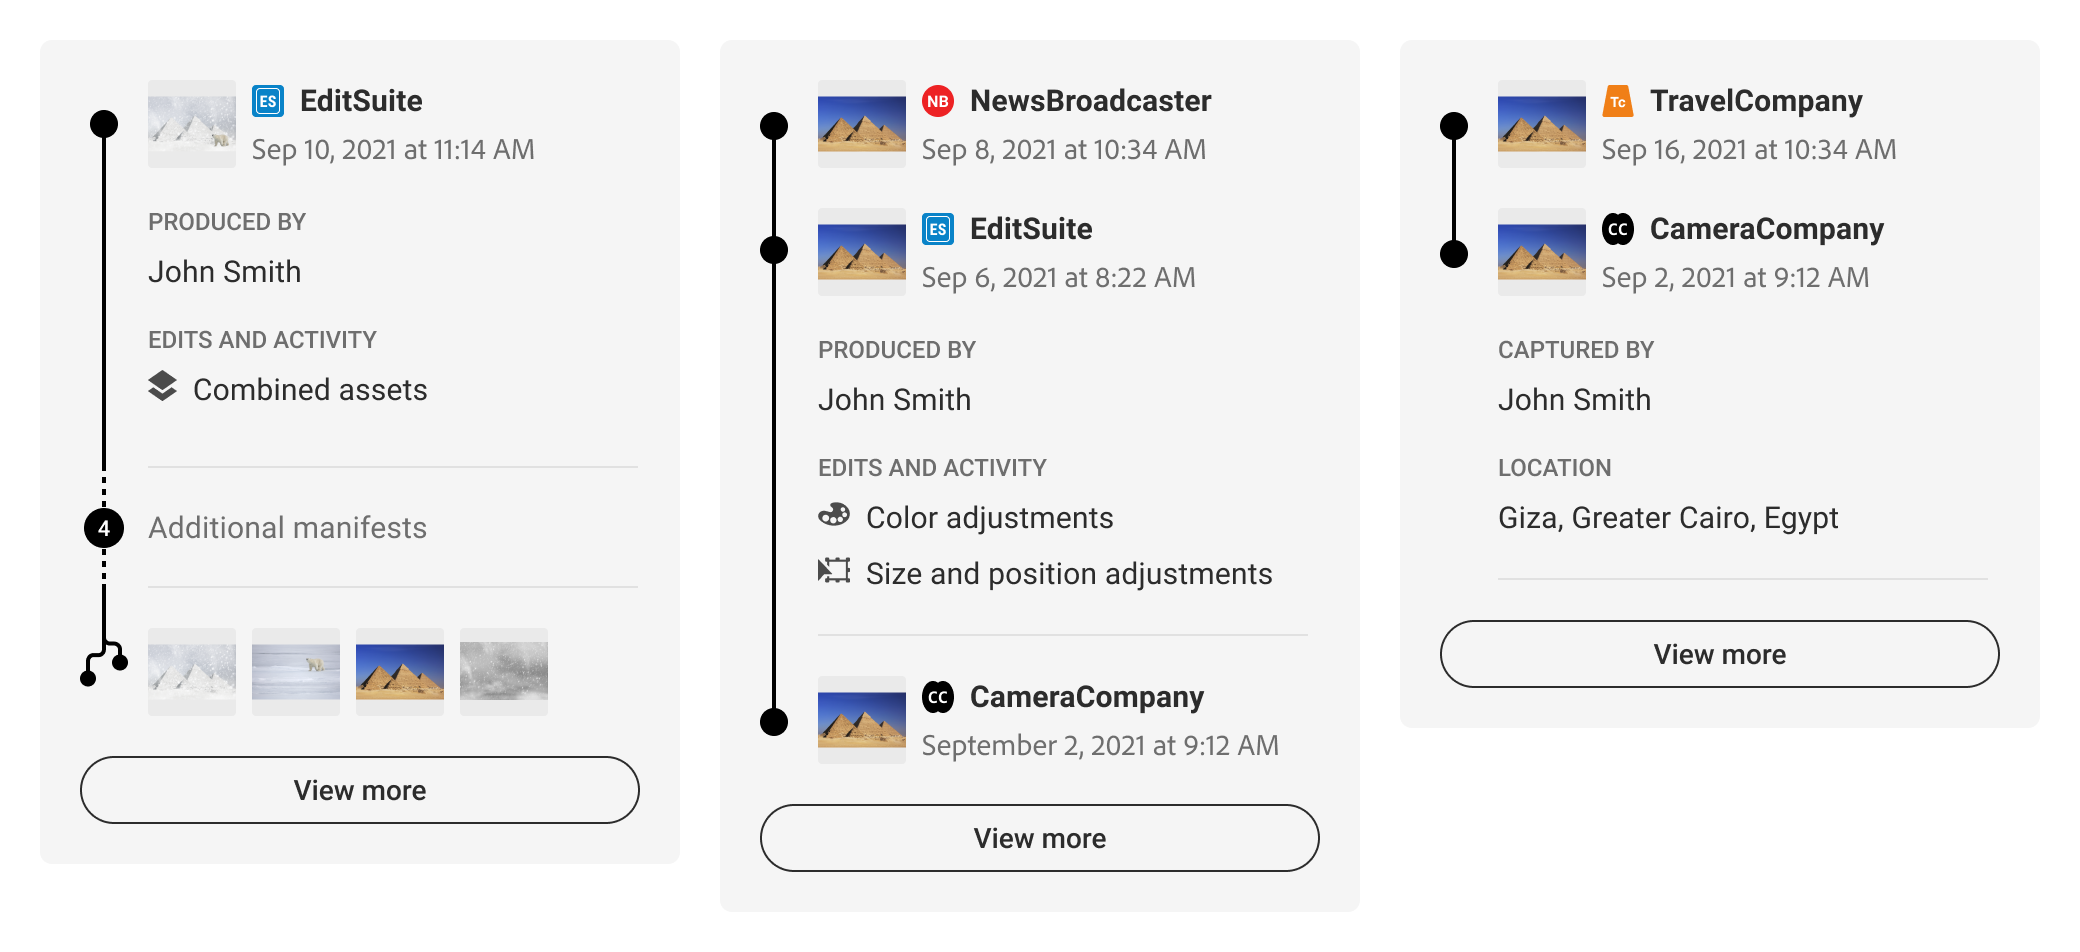This screenshot has width=2080, height=952.
Task: Click View more in the TravelCompany card
Action: [1720, 654]
